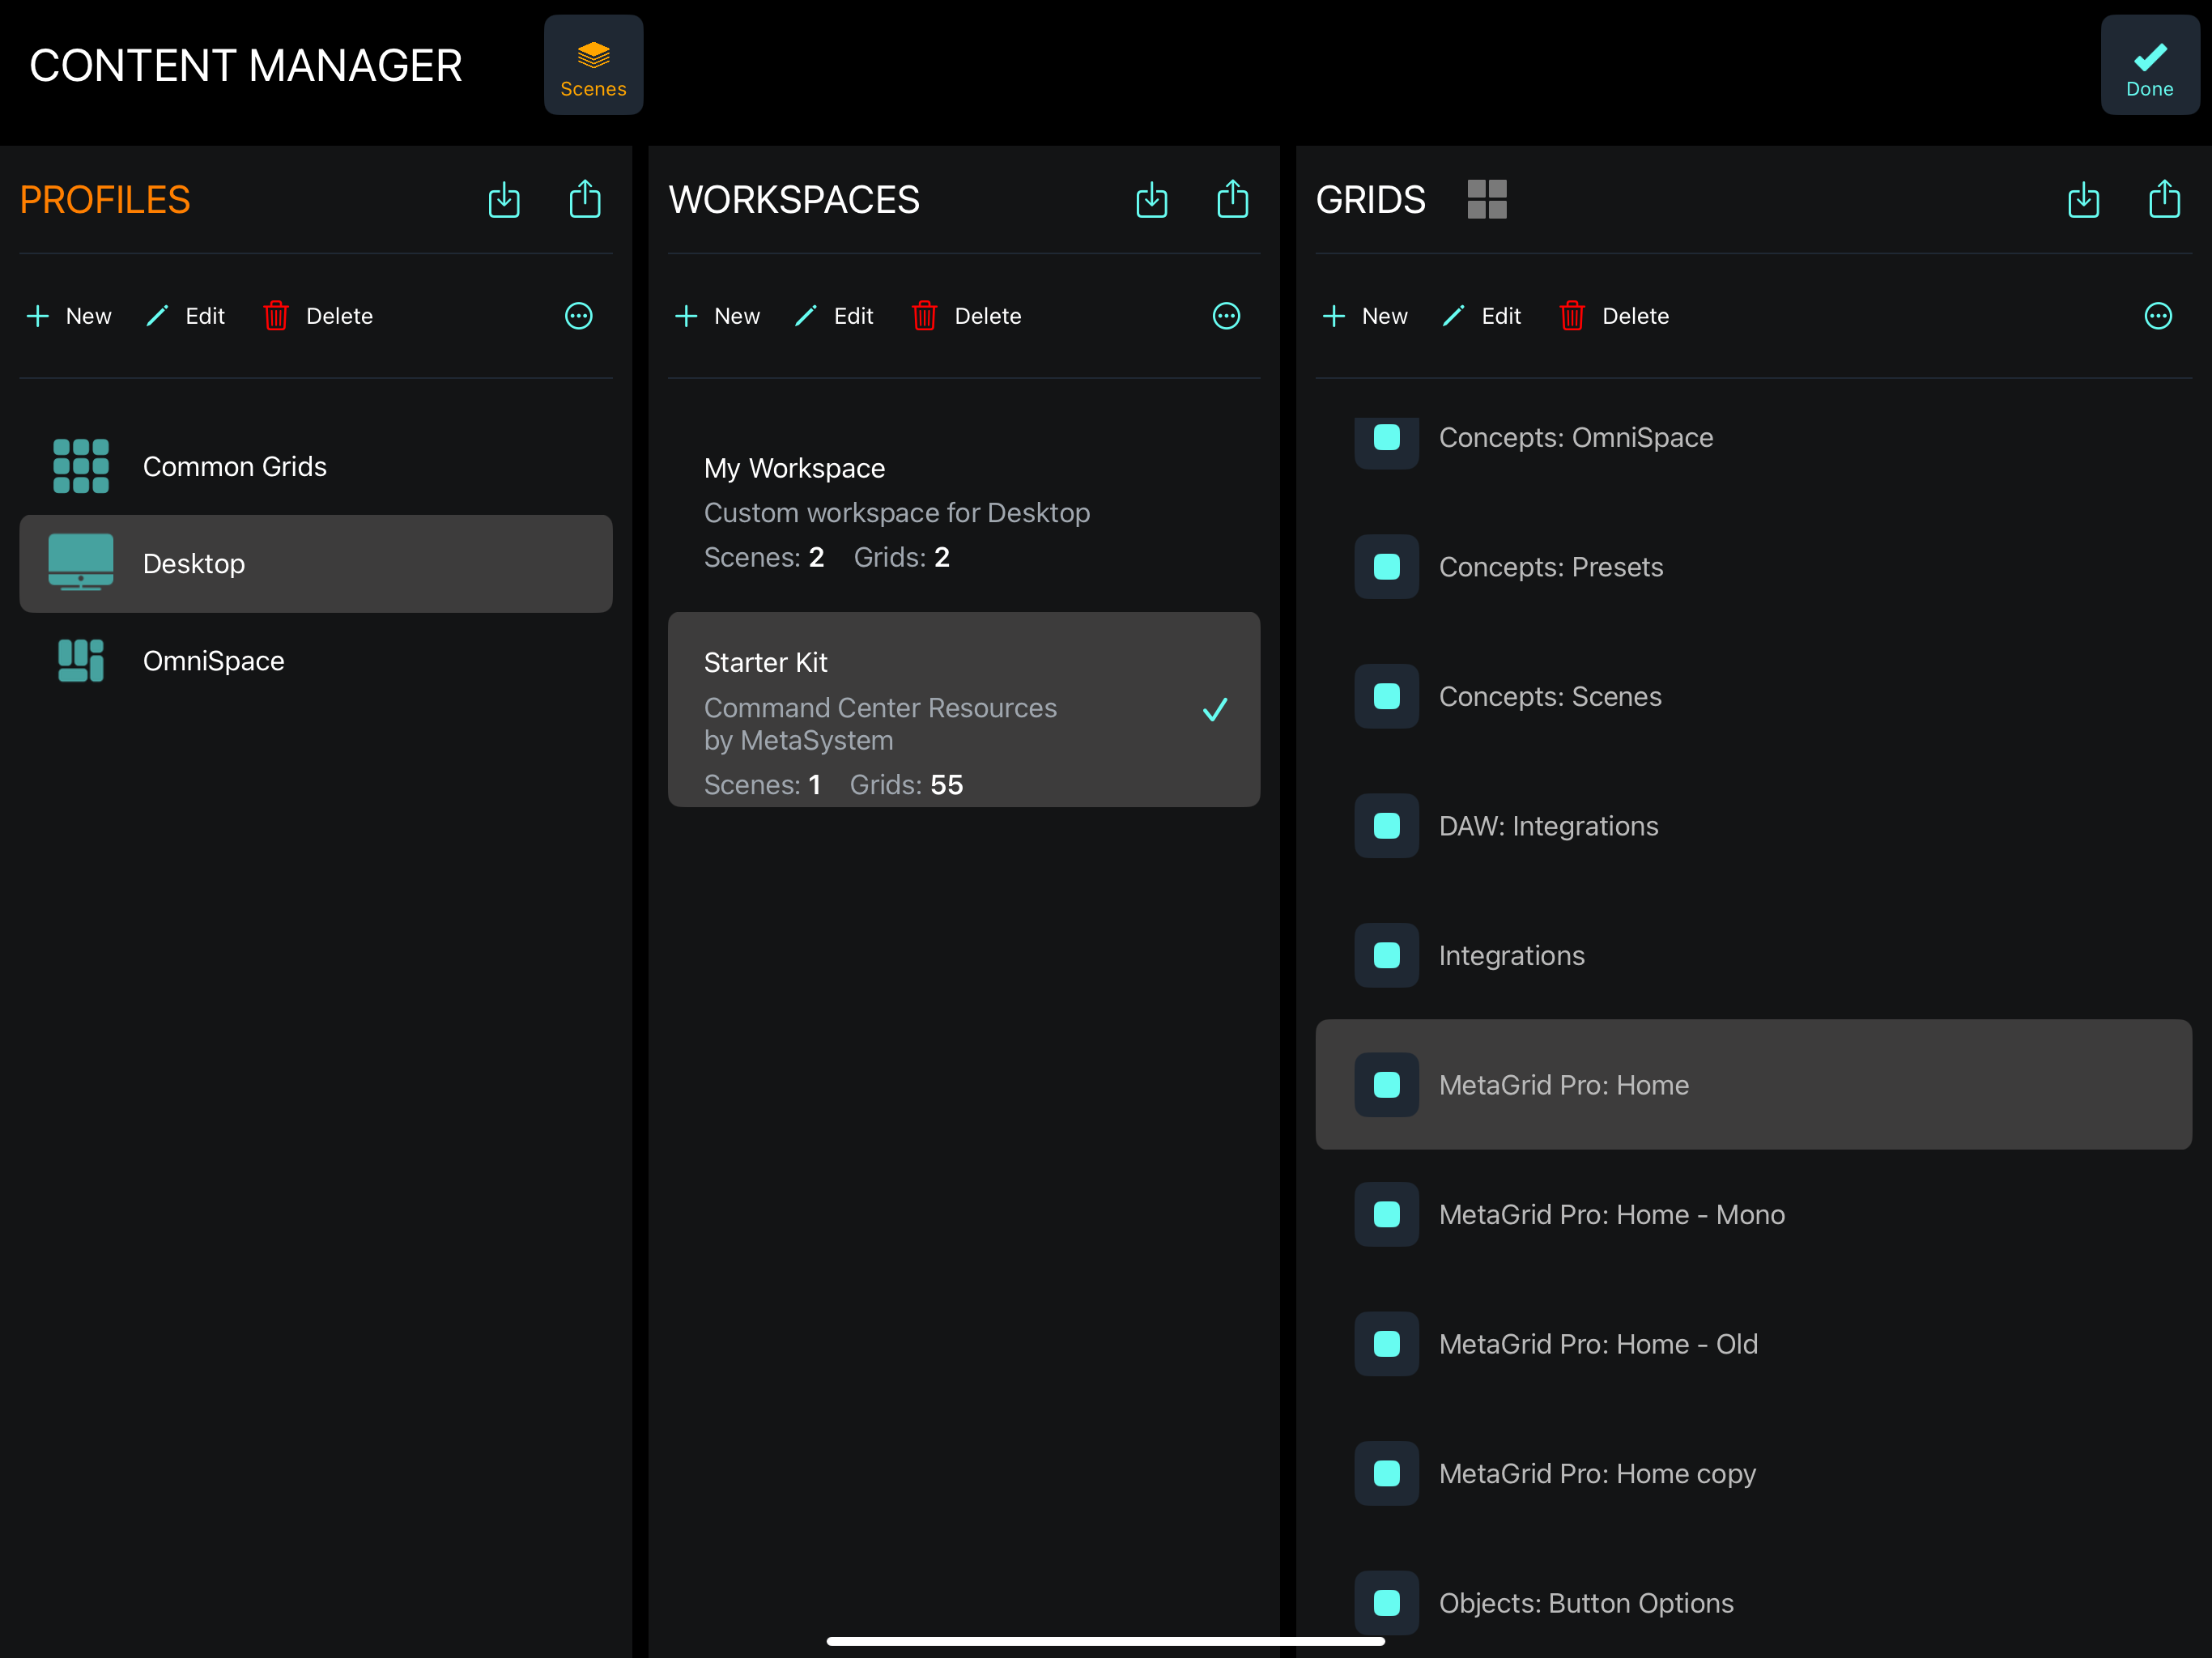Activate the Starter Kit workspace checkmark

(x=1215, y=710)
